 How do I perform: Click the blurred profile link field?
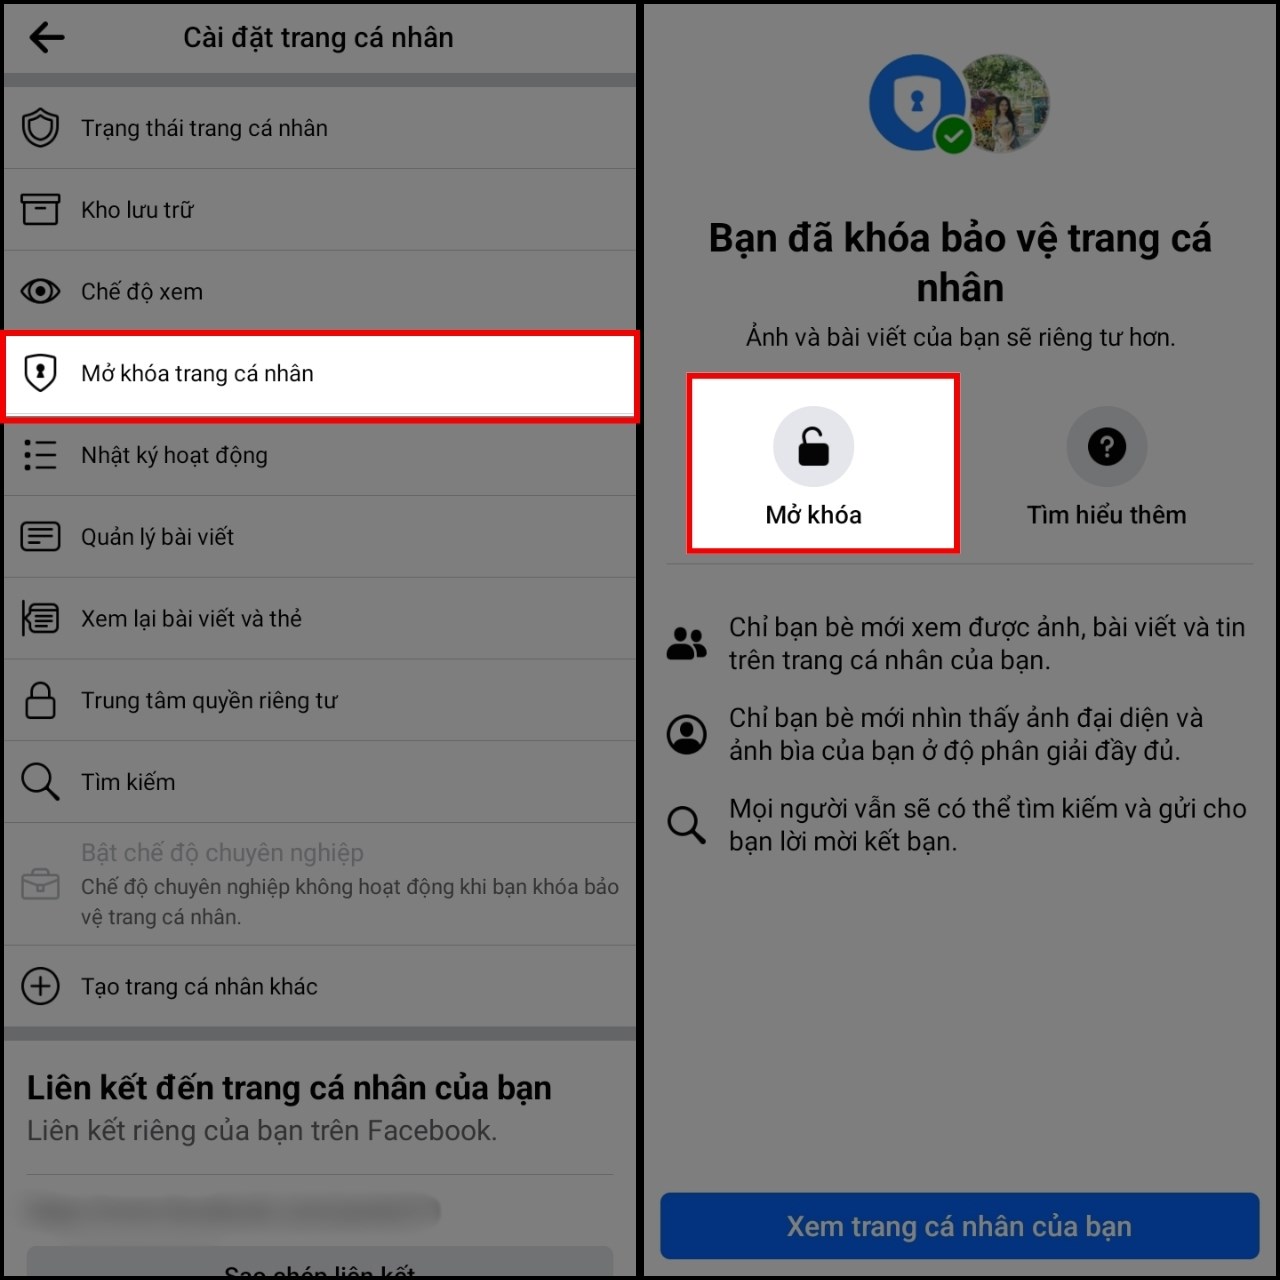[x=234, y=1210]
